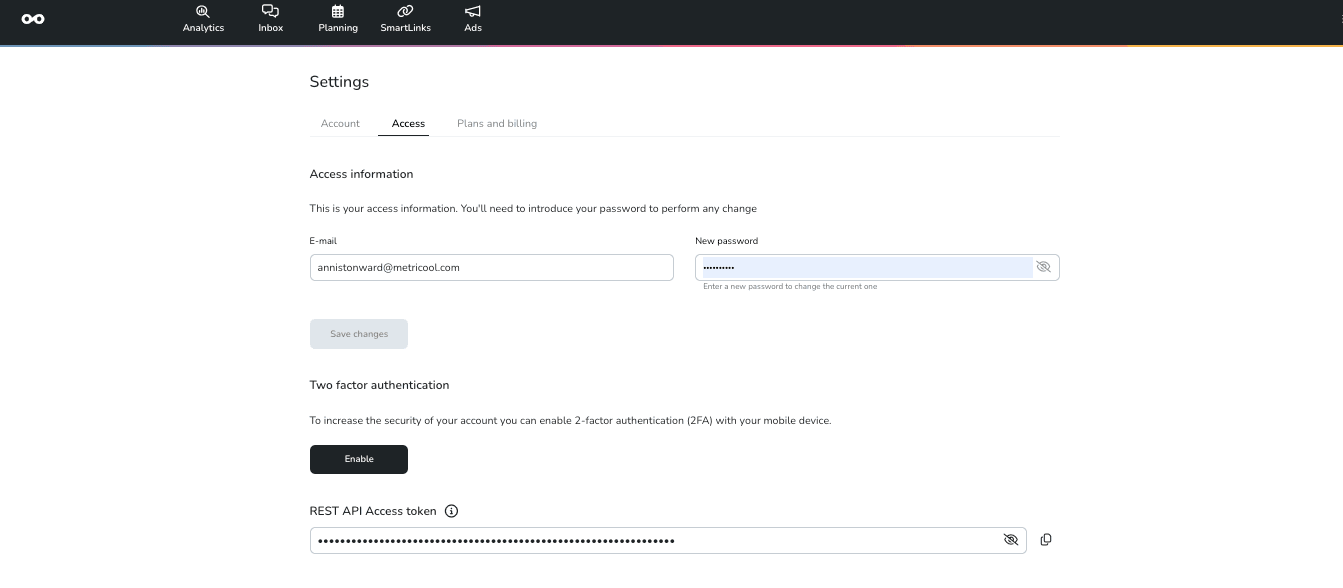Screen dimensions: 1343x588
Task: Click the Analytics magnifier icon in top bar
Action: [203, 11]
